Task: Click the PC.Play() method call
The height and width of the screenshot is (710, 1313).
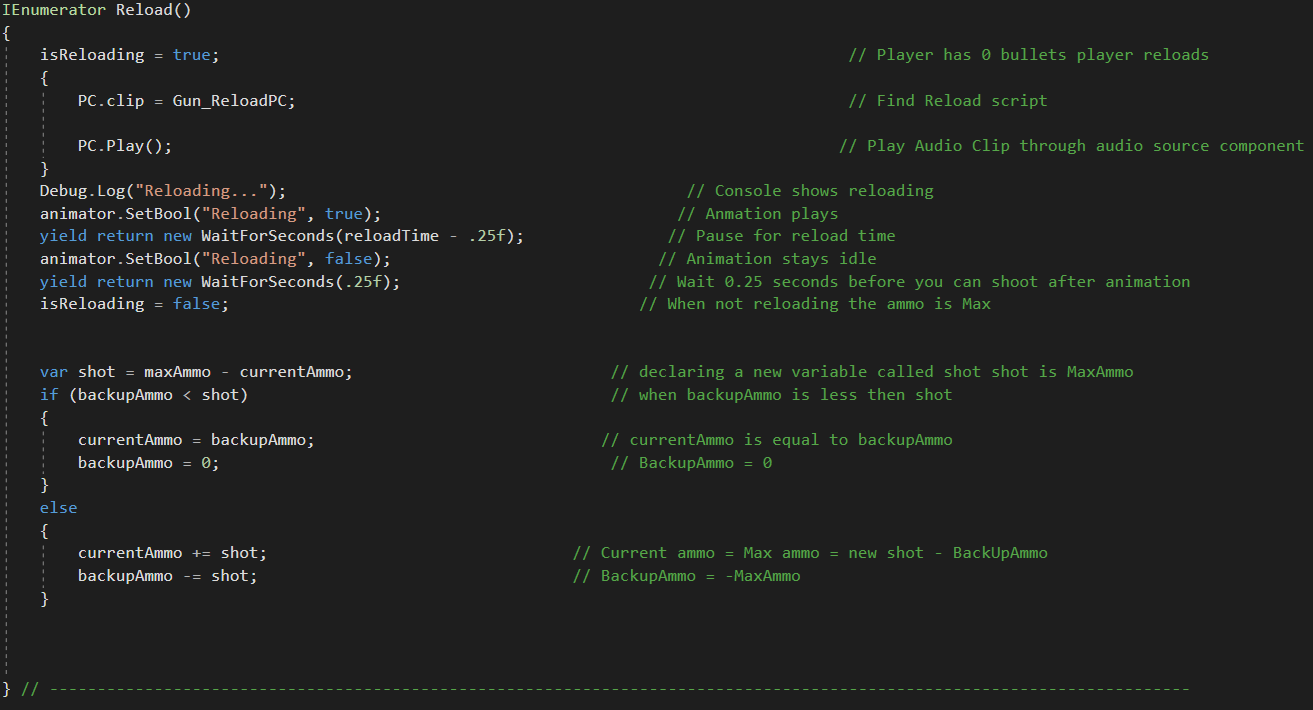Action: [x=124, y=146]
